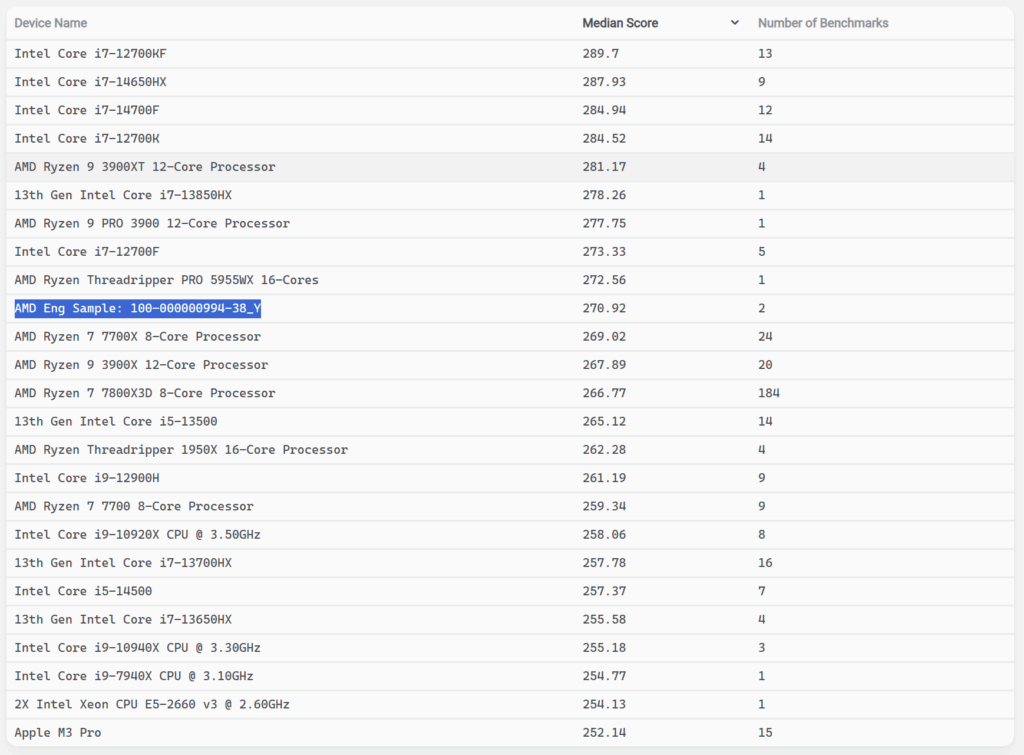
Task: Select Intel Core i7-12700K device name
Action: [x=87, y=138]
